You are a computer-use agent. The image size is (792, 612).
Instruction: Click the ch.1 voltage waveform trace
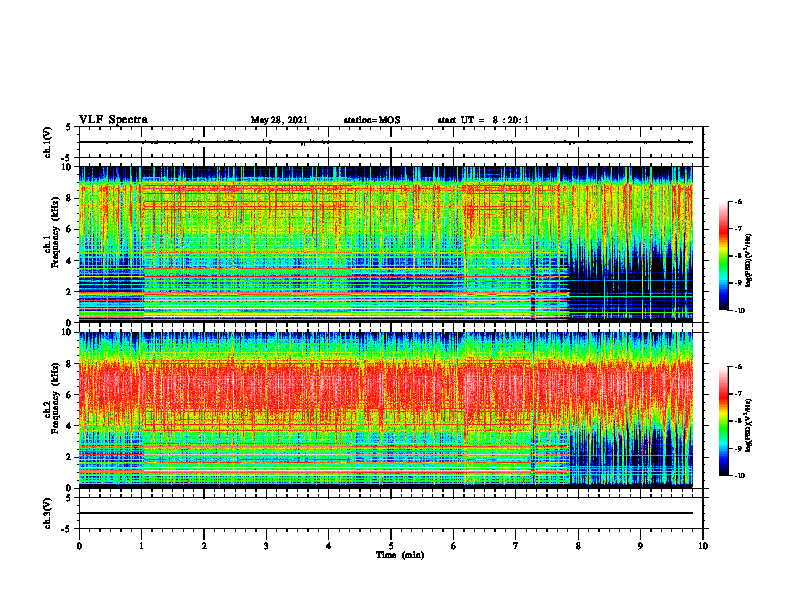click(x=385, y=142)
